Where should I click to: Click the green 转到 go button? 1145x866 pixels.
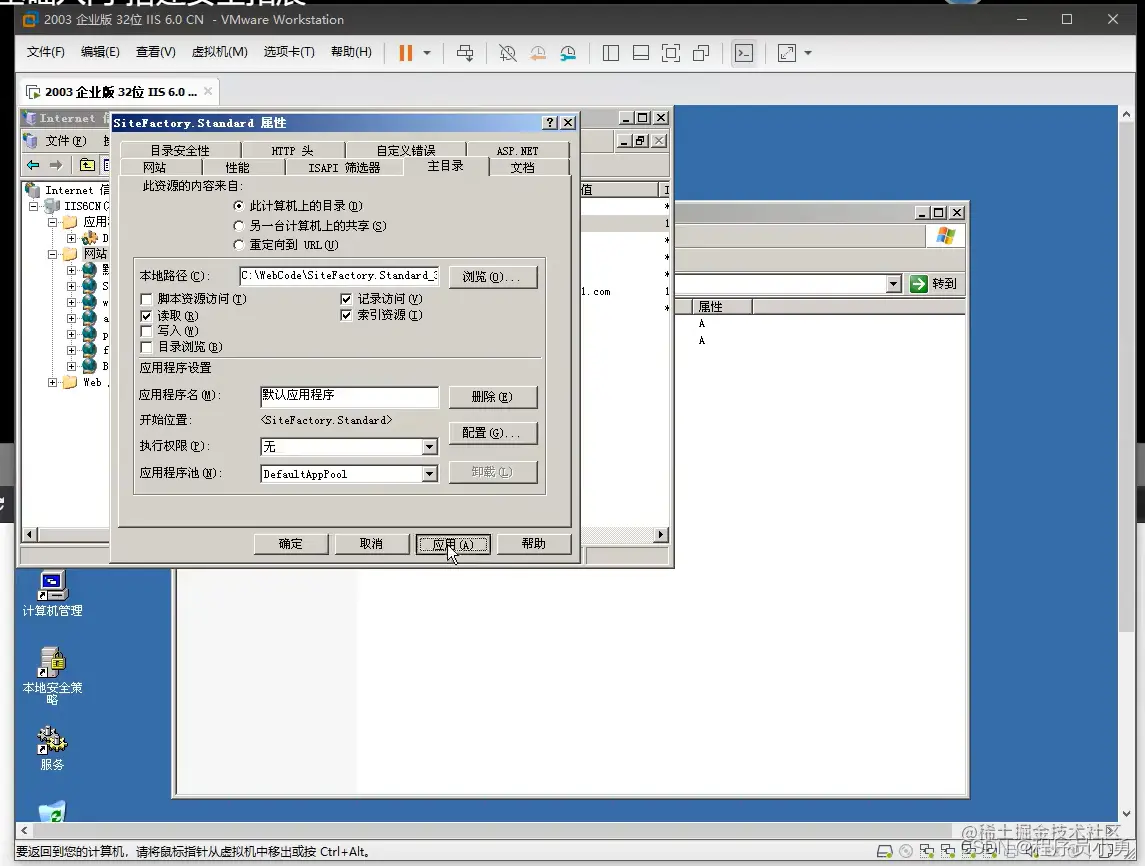(x=933, y=283)
